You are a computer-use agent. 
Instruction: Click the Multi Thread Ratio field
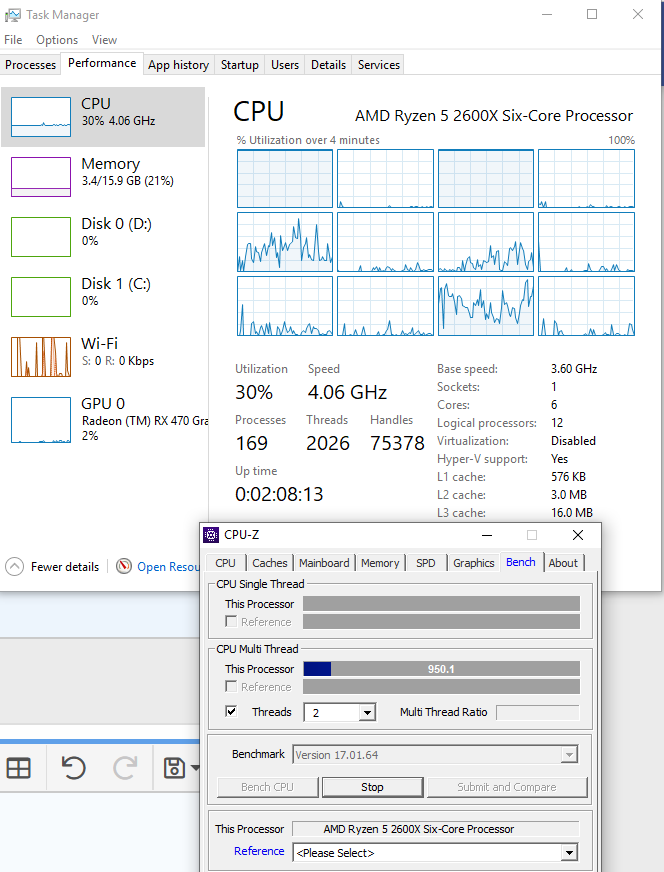[537, 712]
